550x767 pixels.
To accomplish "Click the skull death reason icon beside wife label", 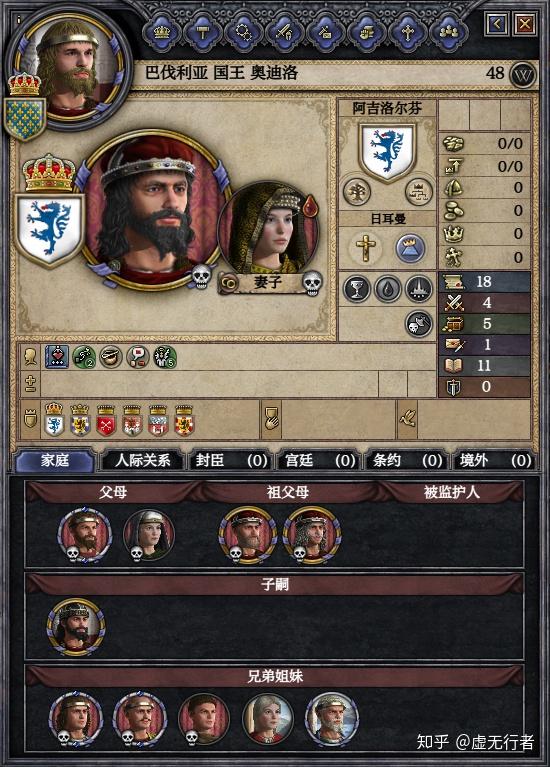I will pyautogui.click(x=312, y=284).
